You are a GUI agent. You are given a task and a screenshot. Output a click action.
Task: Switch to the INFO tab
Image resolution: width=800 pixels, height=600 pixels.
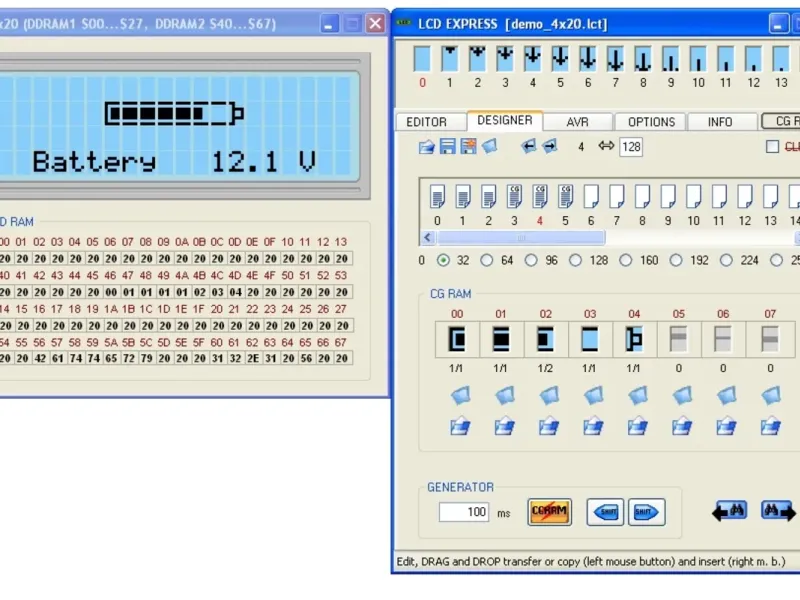click(720, 122)
